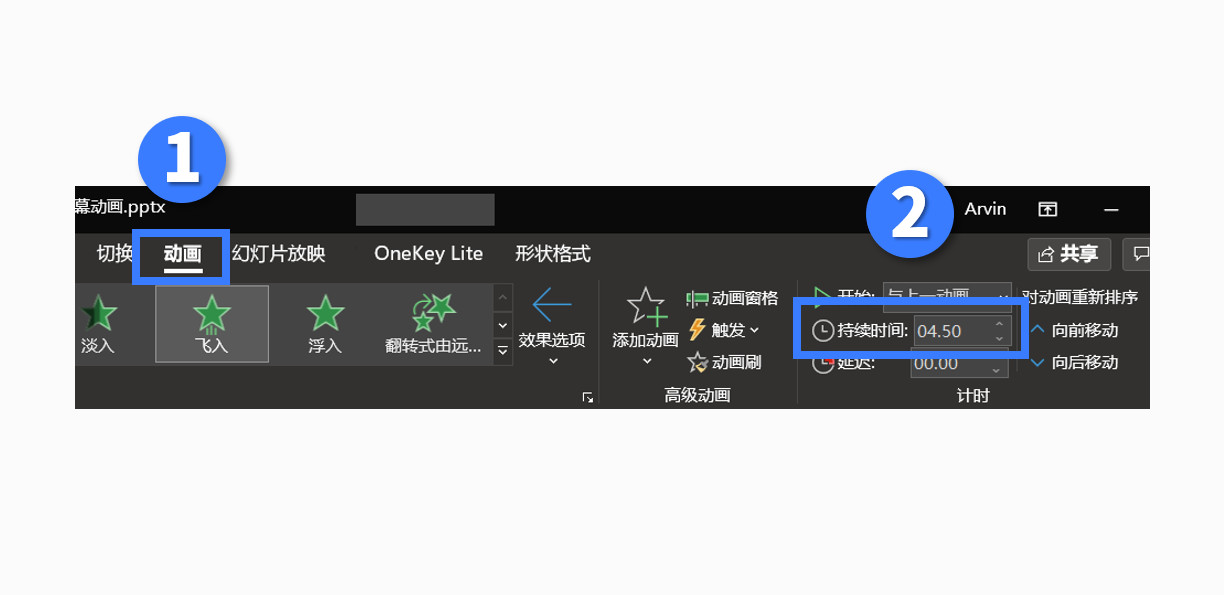Expand the 开始 start timing combo box
This screenshot has width=1224, height=595.
point(948,295)
